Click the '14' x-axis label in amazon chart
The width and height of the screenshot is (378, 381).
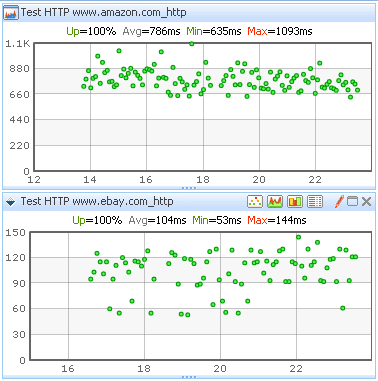pyautogui.click(x=90, y=180)
